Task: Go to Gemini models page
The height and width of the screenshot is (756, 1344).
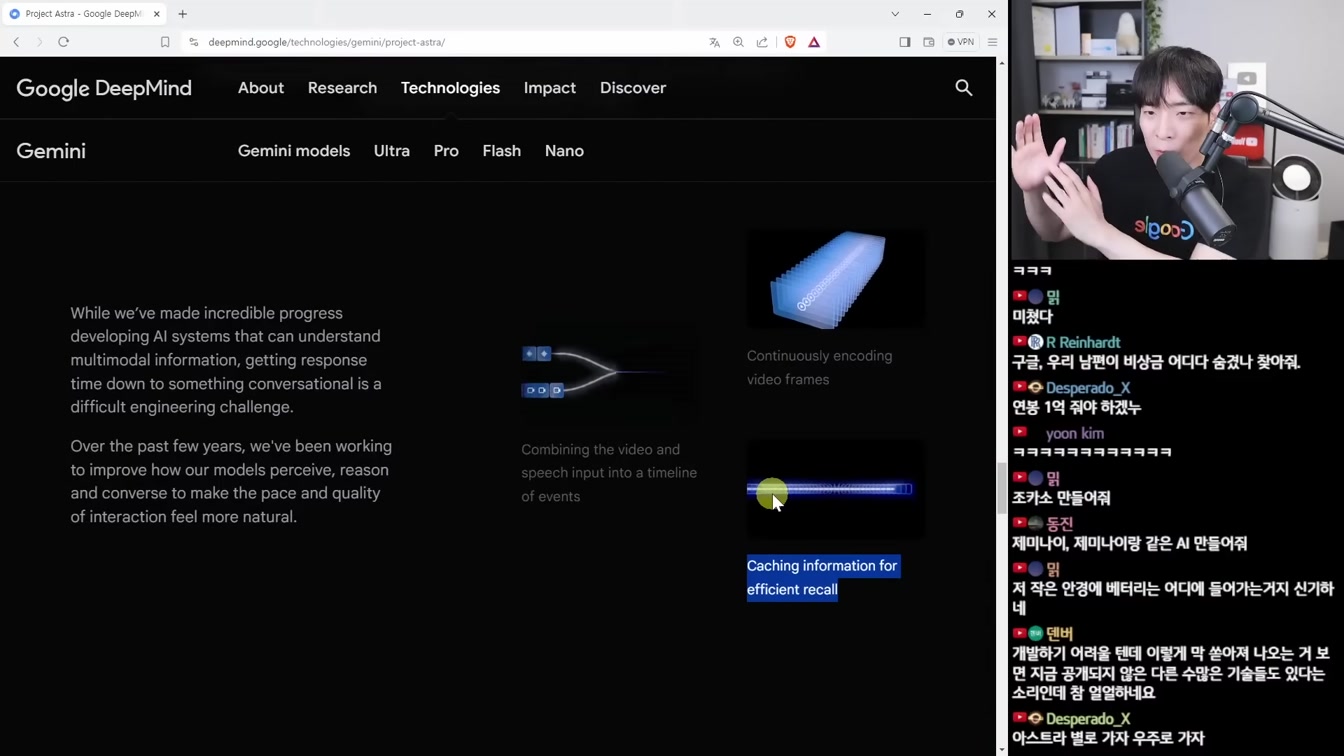Action: point(294,151)
